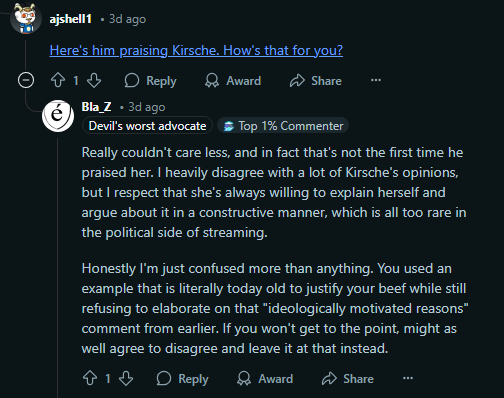
Task: Open ajshell1's user profile name
Action: [x=71, y=19]
